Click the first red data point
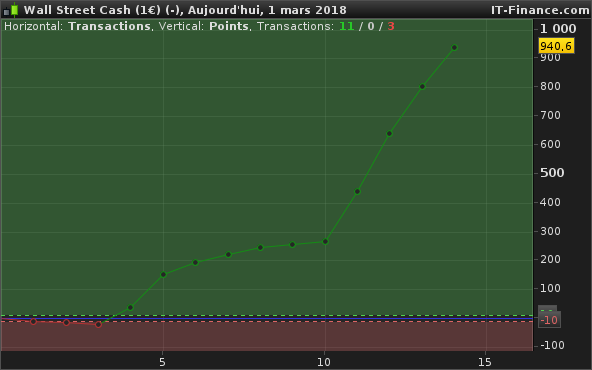The width and height of the screenshot is (592, 370). [33, 321]
